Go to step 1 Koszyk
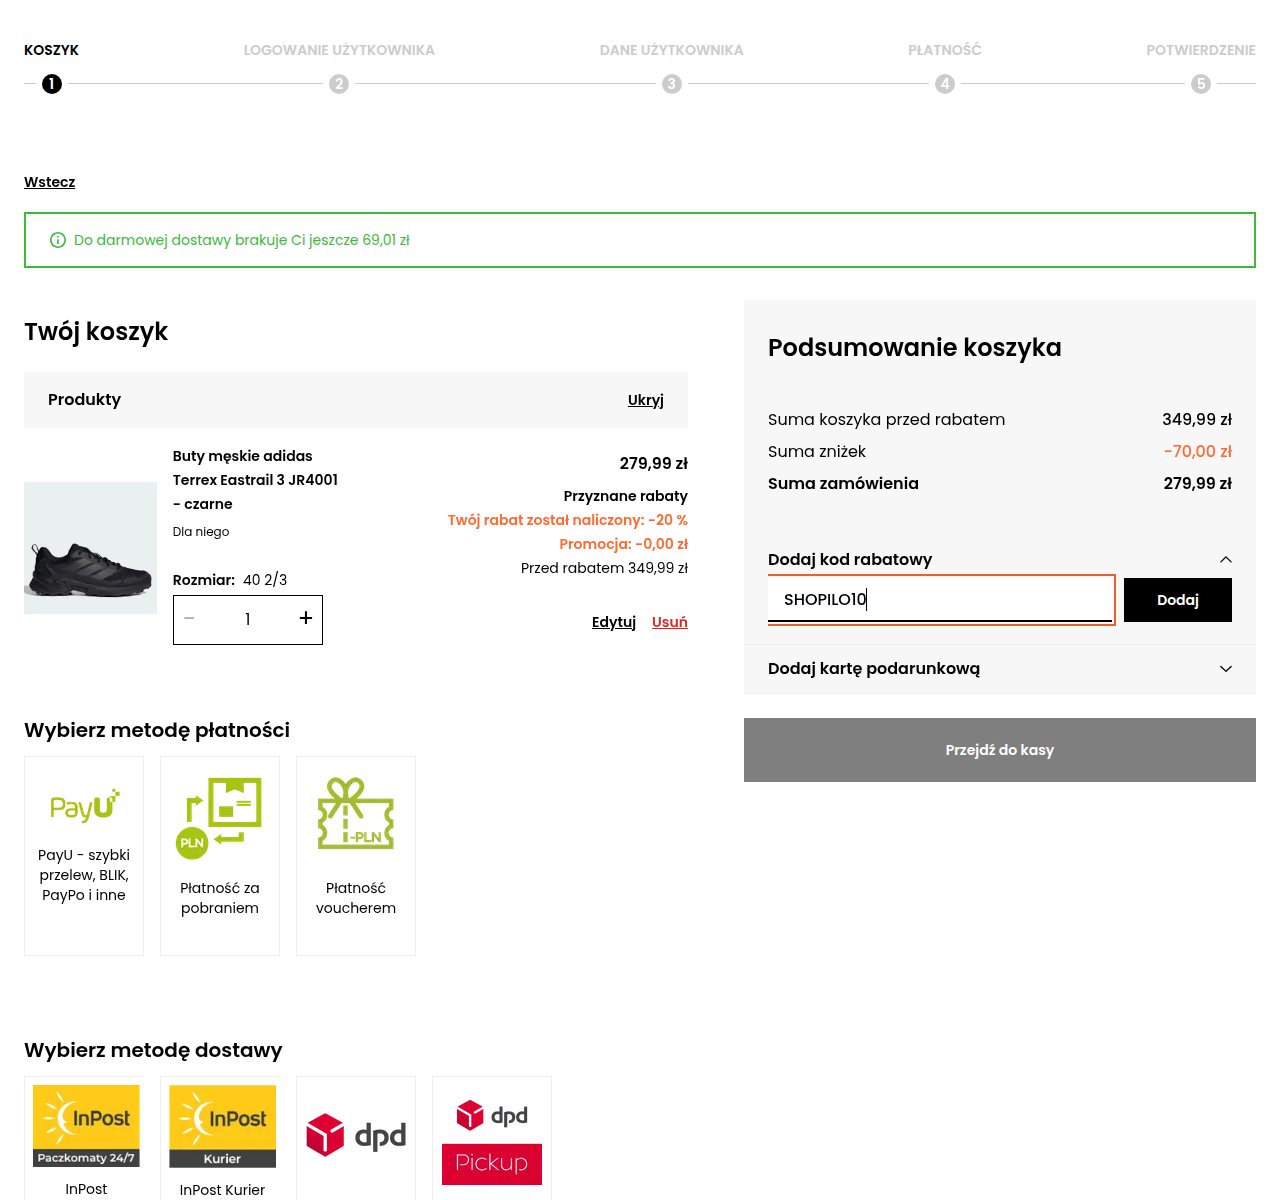The image size is (1280, 1200). coord(52,84)
